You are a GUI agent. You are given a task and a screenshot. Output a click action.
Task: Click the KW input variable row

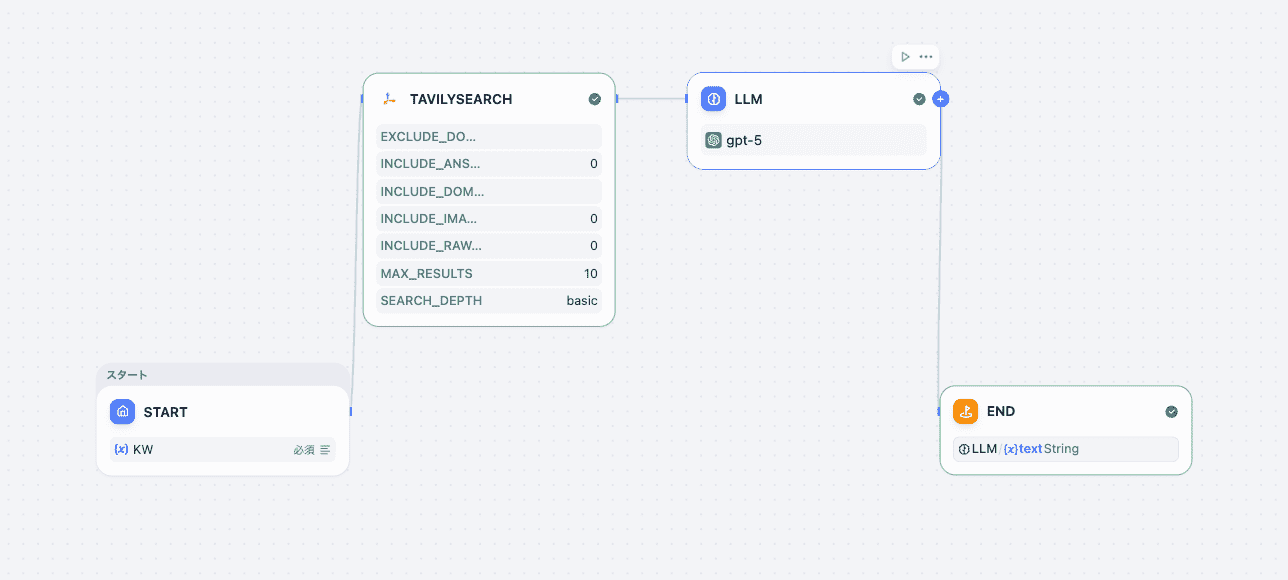coord(223,449)
